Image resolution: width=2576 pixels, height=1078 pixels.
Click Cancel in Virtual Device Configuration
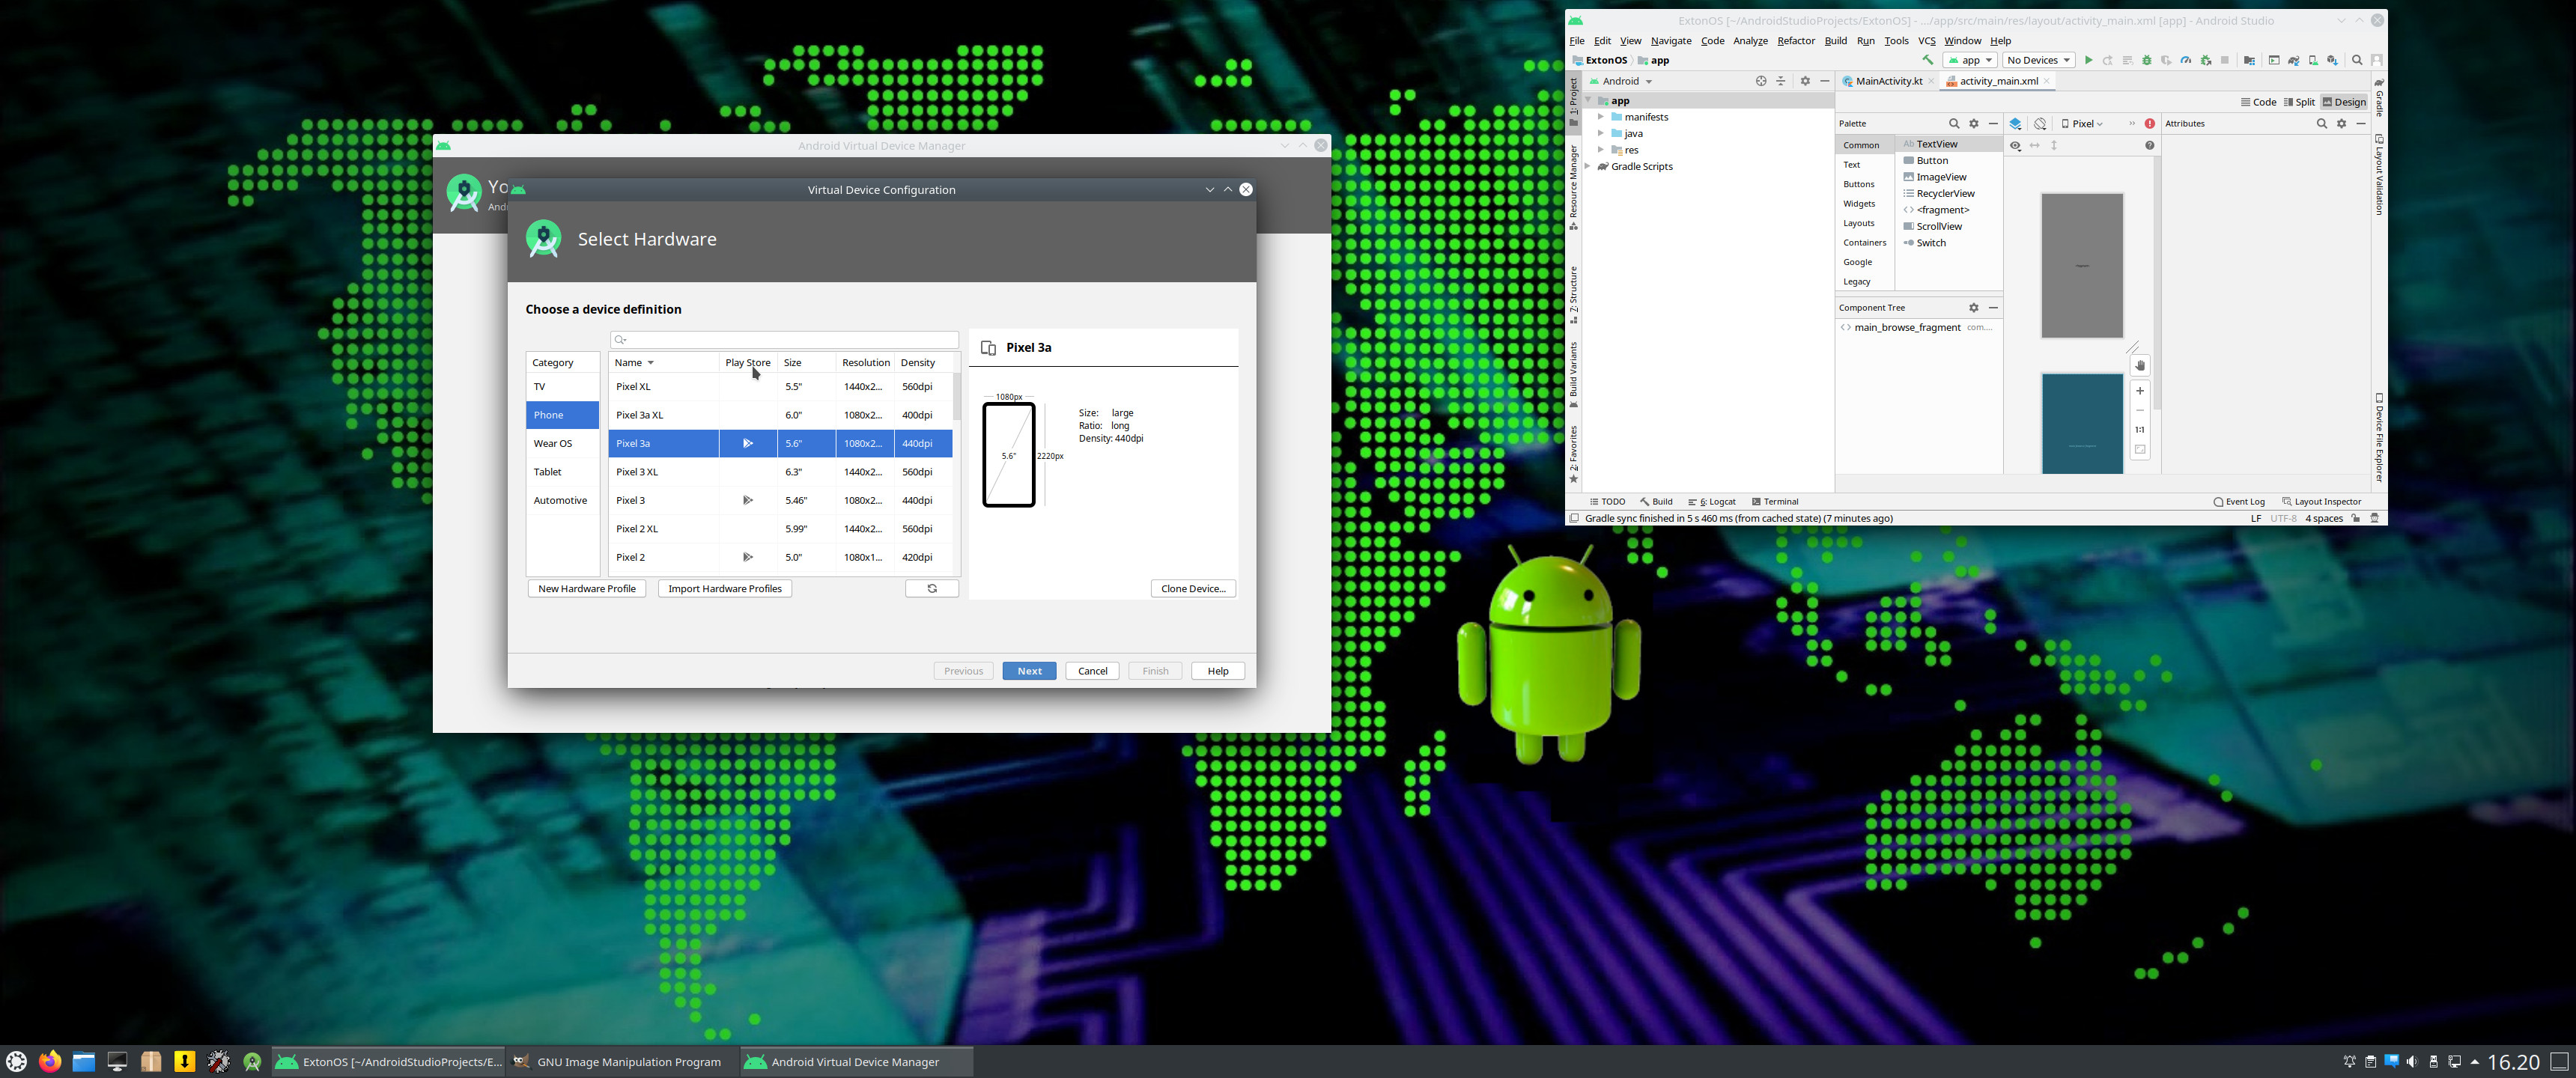[x=1092, y=671]
